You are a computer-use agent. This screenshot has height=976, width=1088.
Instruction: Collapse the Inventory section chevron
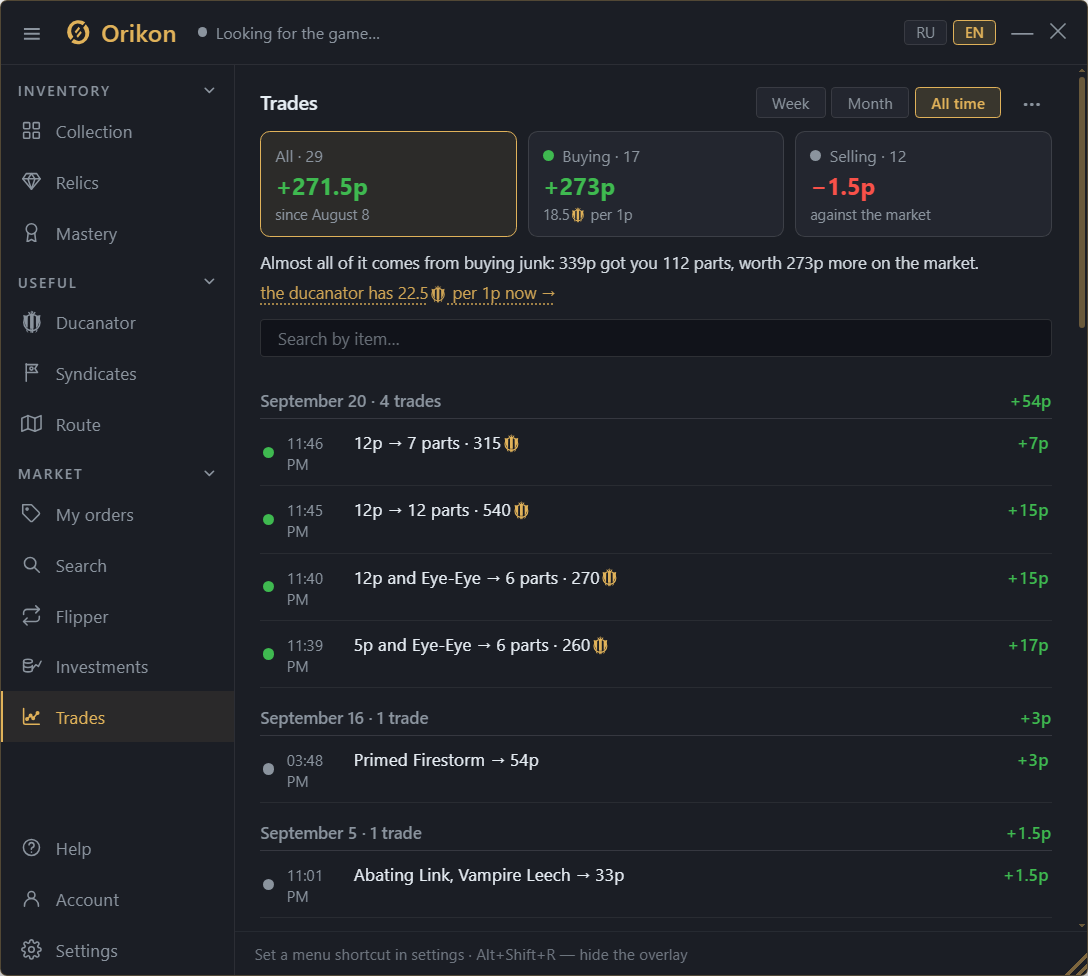[209, 91]
